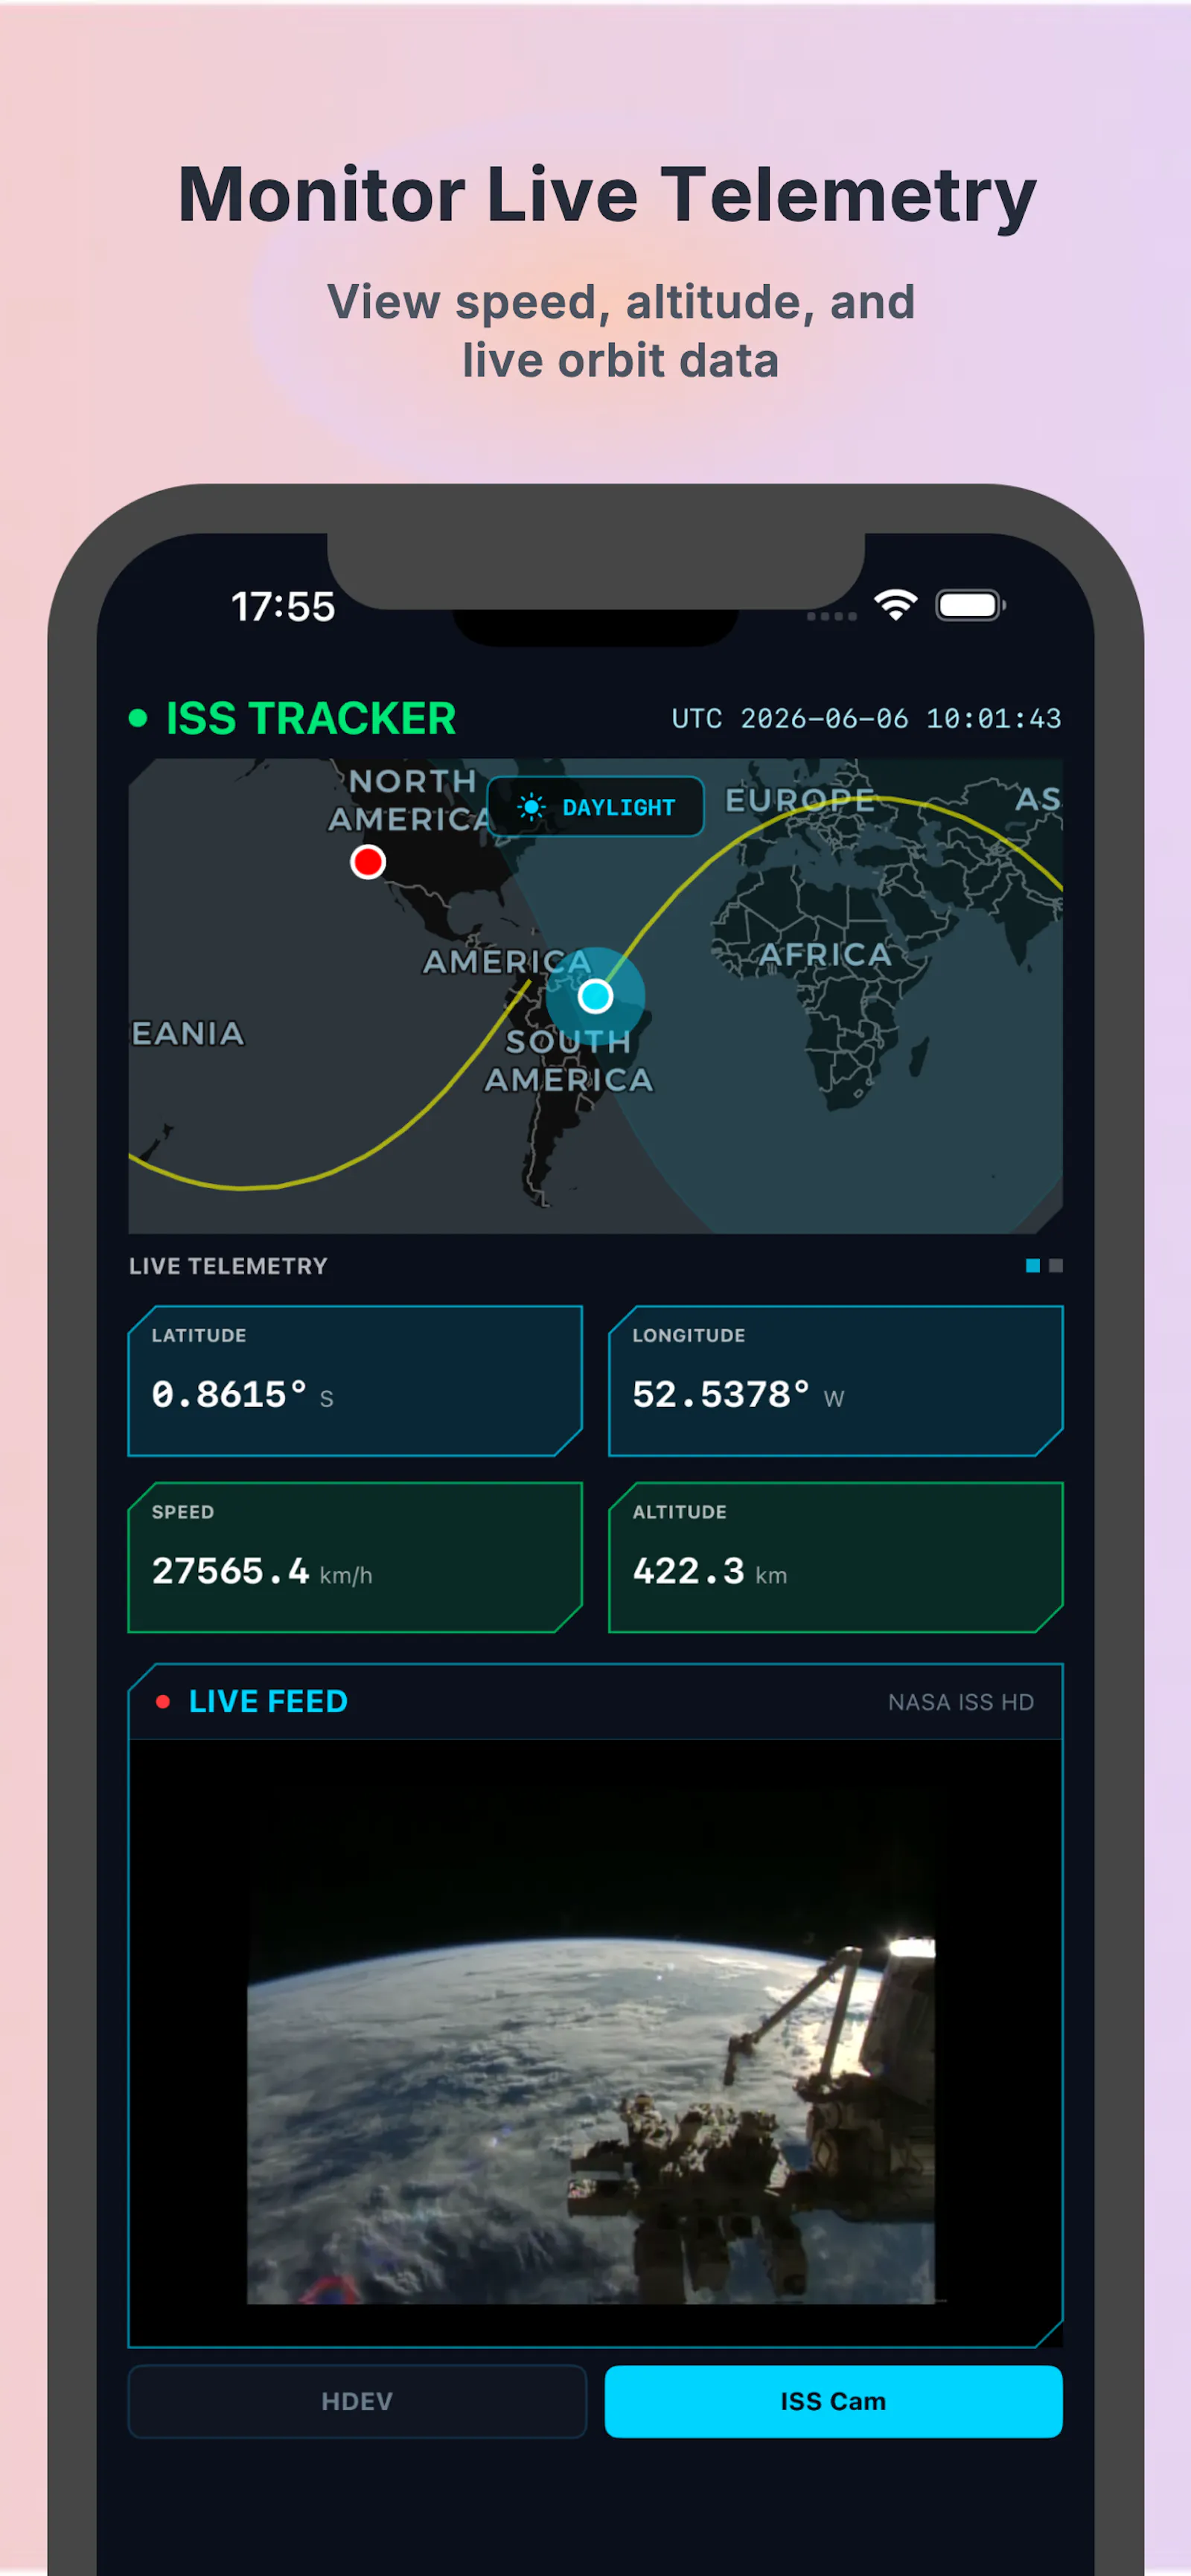1191x2576 pixels.
Task: Tap the NORTH AMERICA label on the map
Action: pyautogui.click(x=412, y=800)
